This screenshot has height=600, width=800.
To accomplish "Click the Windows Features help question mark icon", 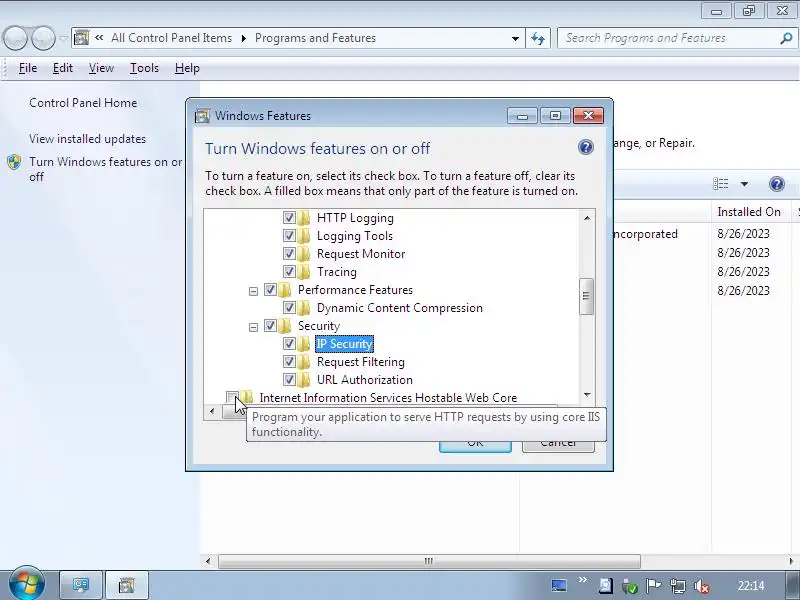I will [x=586, y=147].
